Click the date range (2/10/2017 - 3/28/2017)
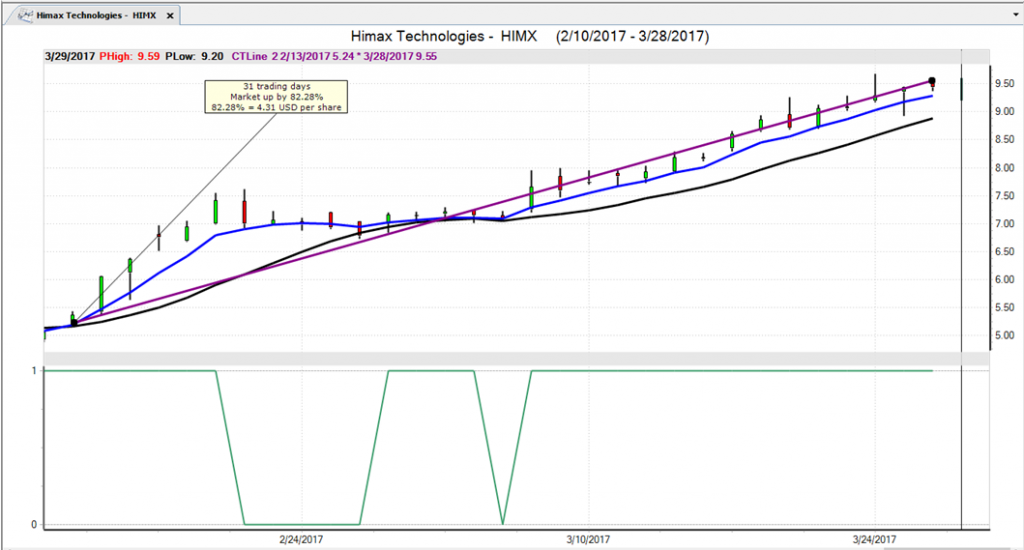The width and height of the screenshot is (1024, 550). click(633, 37)
